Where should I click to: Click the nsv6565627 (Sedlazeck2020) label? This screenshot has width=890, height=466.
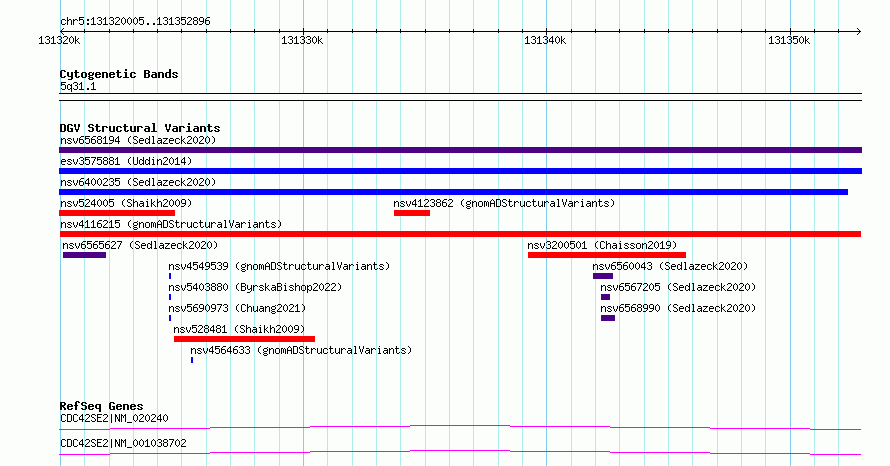point(140,245)
